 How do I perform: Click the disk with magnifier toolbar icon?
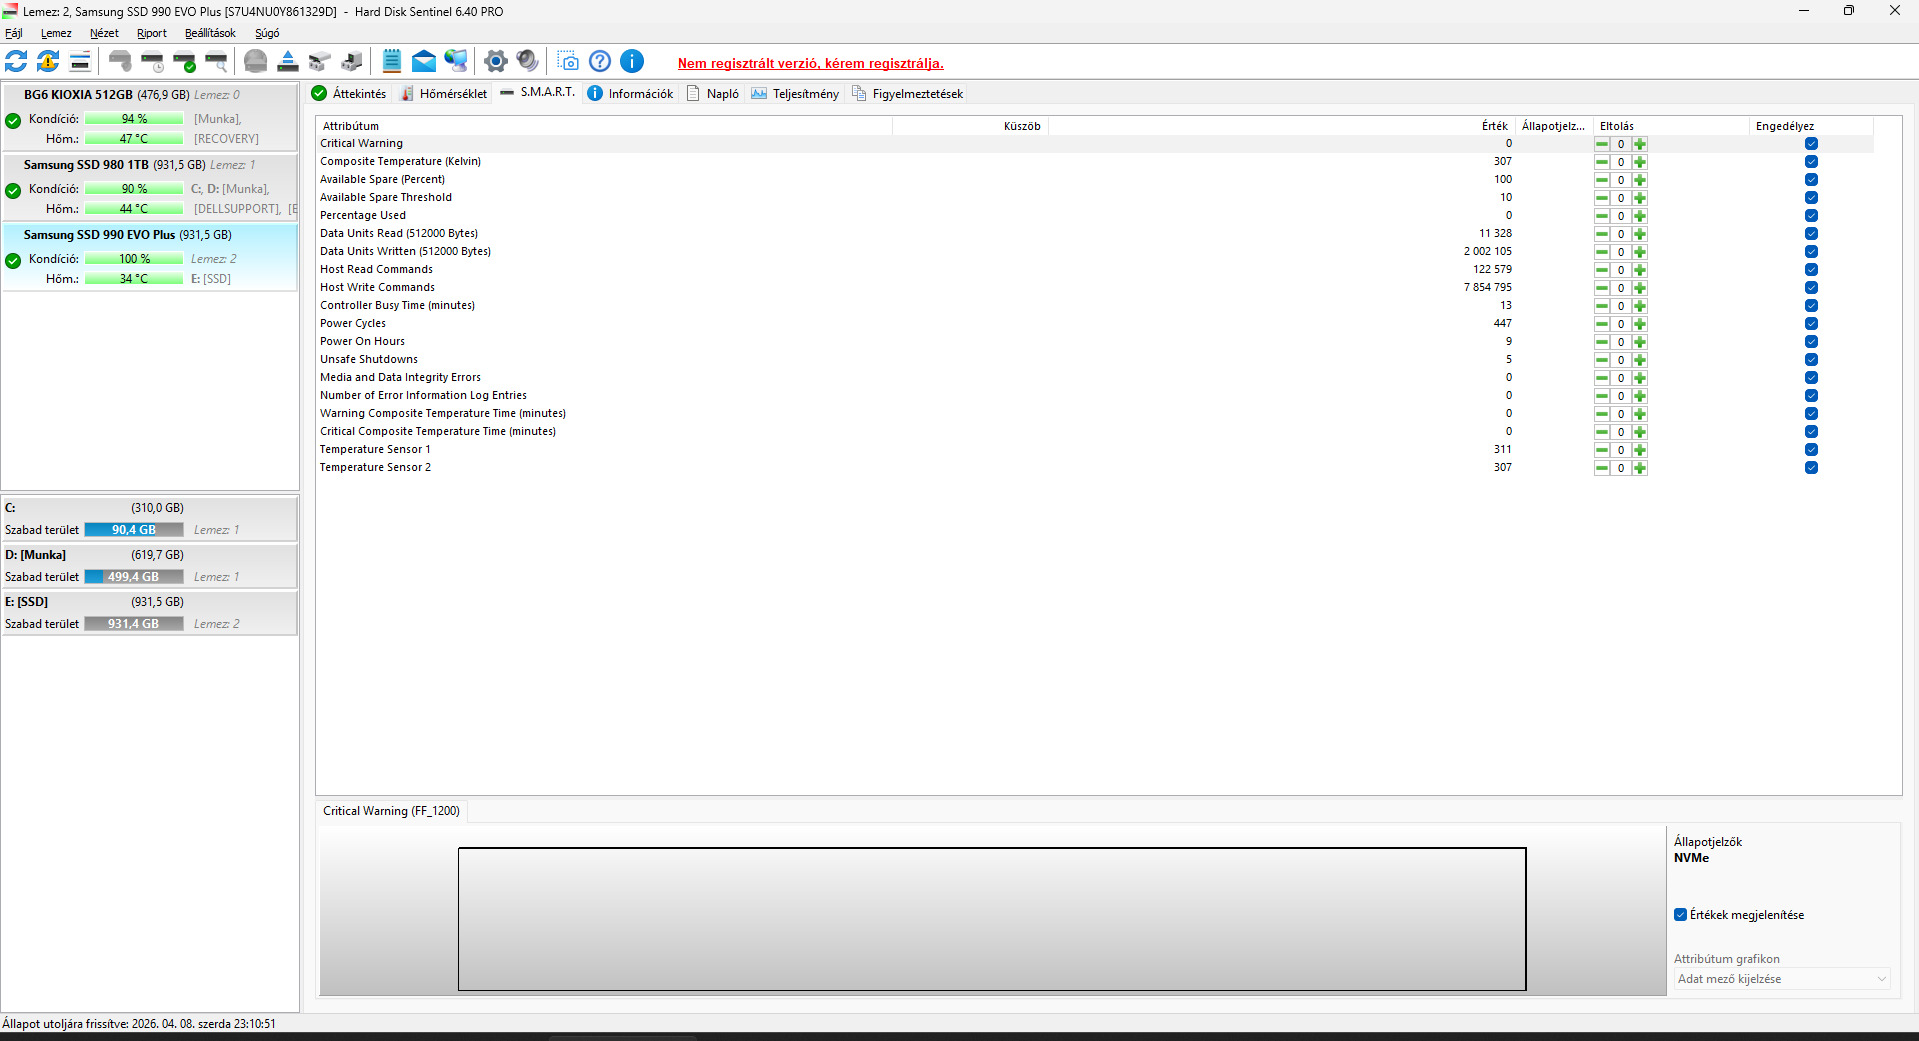click(x=216, y=61)
